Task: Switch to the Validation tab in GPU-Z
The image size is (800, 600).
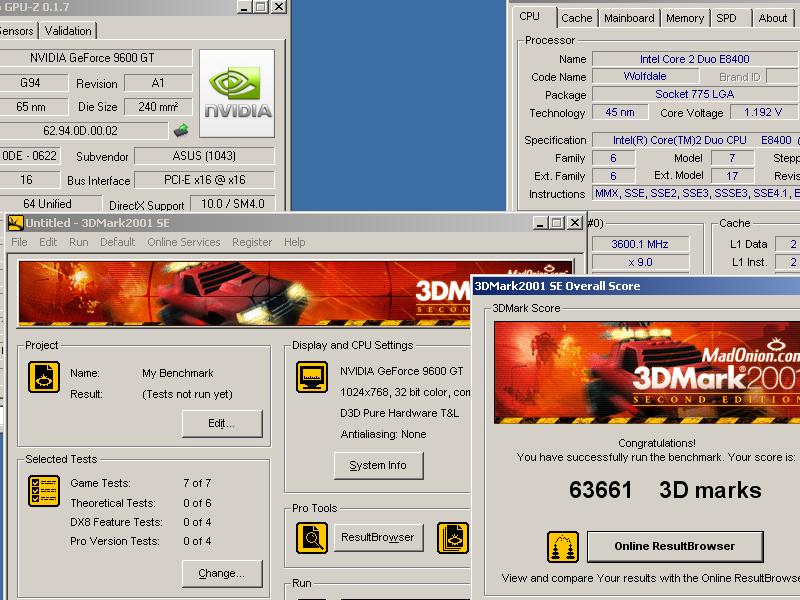Action: [68, 31]
